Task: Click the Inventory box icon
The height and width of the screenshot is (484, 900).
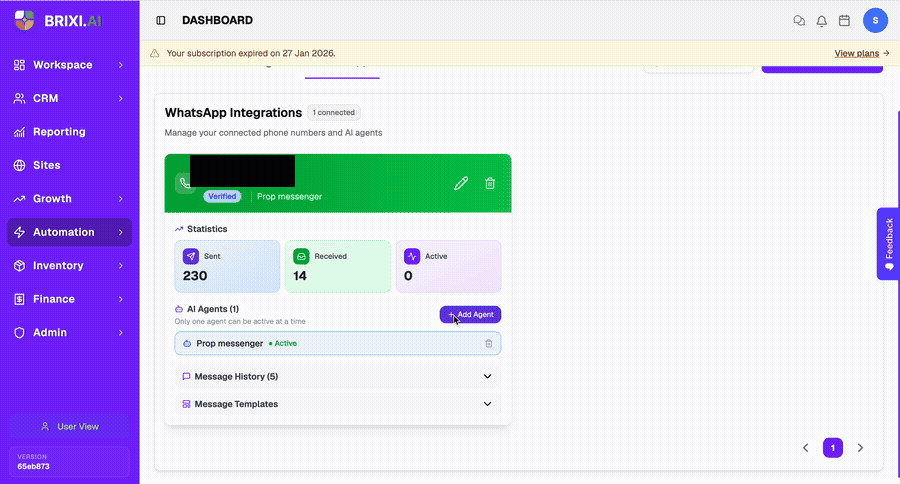Action: pos(20,266)
